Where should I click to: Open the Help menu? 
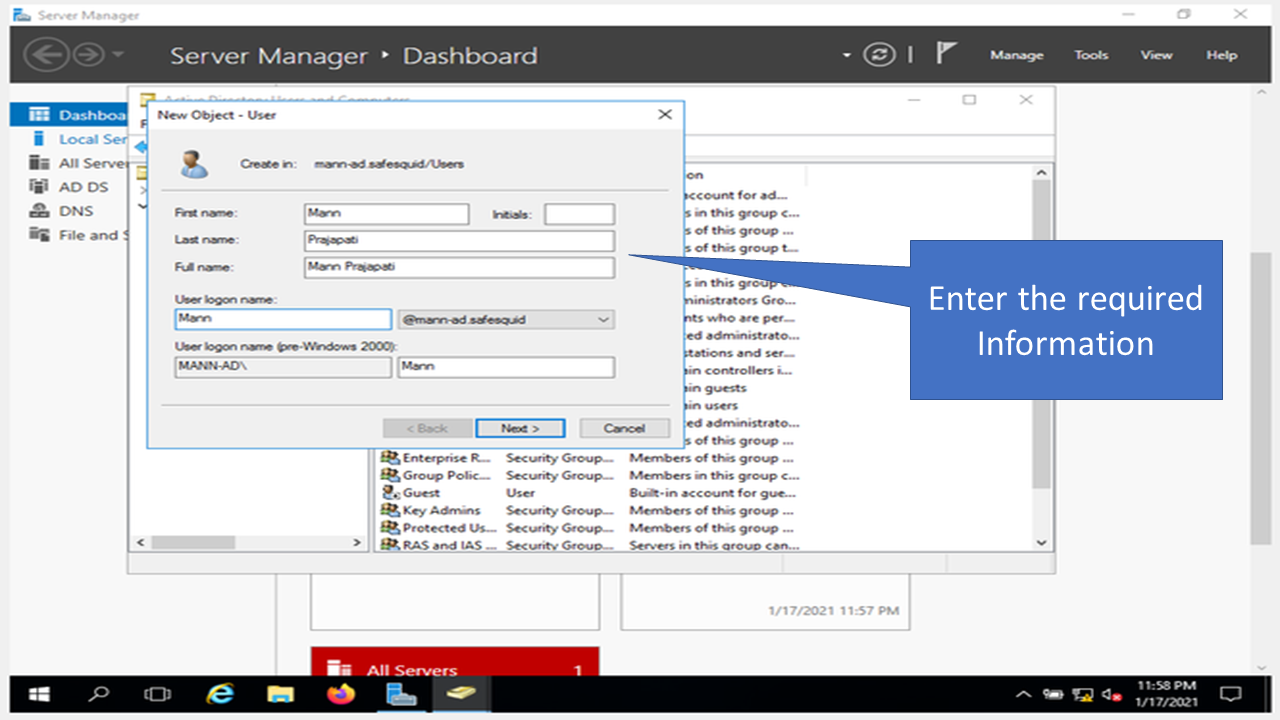1221,55
